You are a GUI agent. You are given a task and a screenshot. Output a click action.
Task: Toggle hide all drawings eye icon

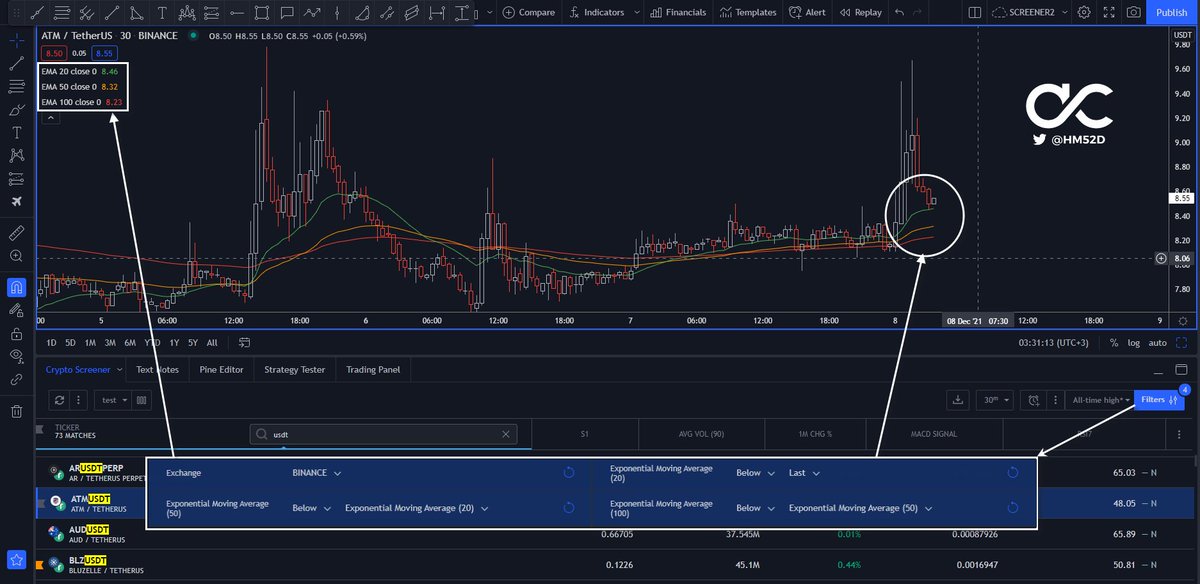(x=16, y=356)
